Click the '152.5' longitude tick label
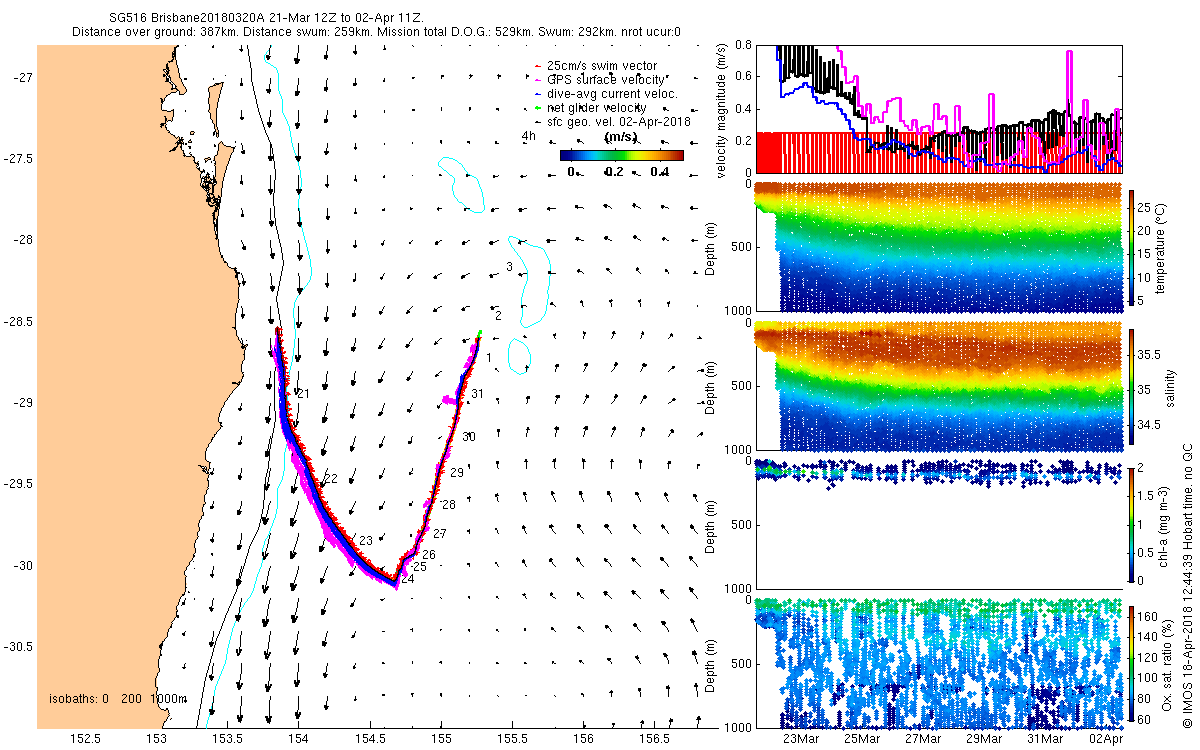The height and width of the screenshot is (750, 1200). coord(85,739)
